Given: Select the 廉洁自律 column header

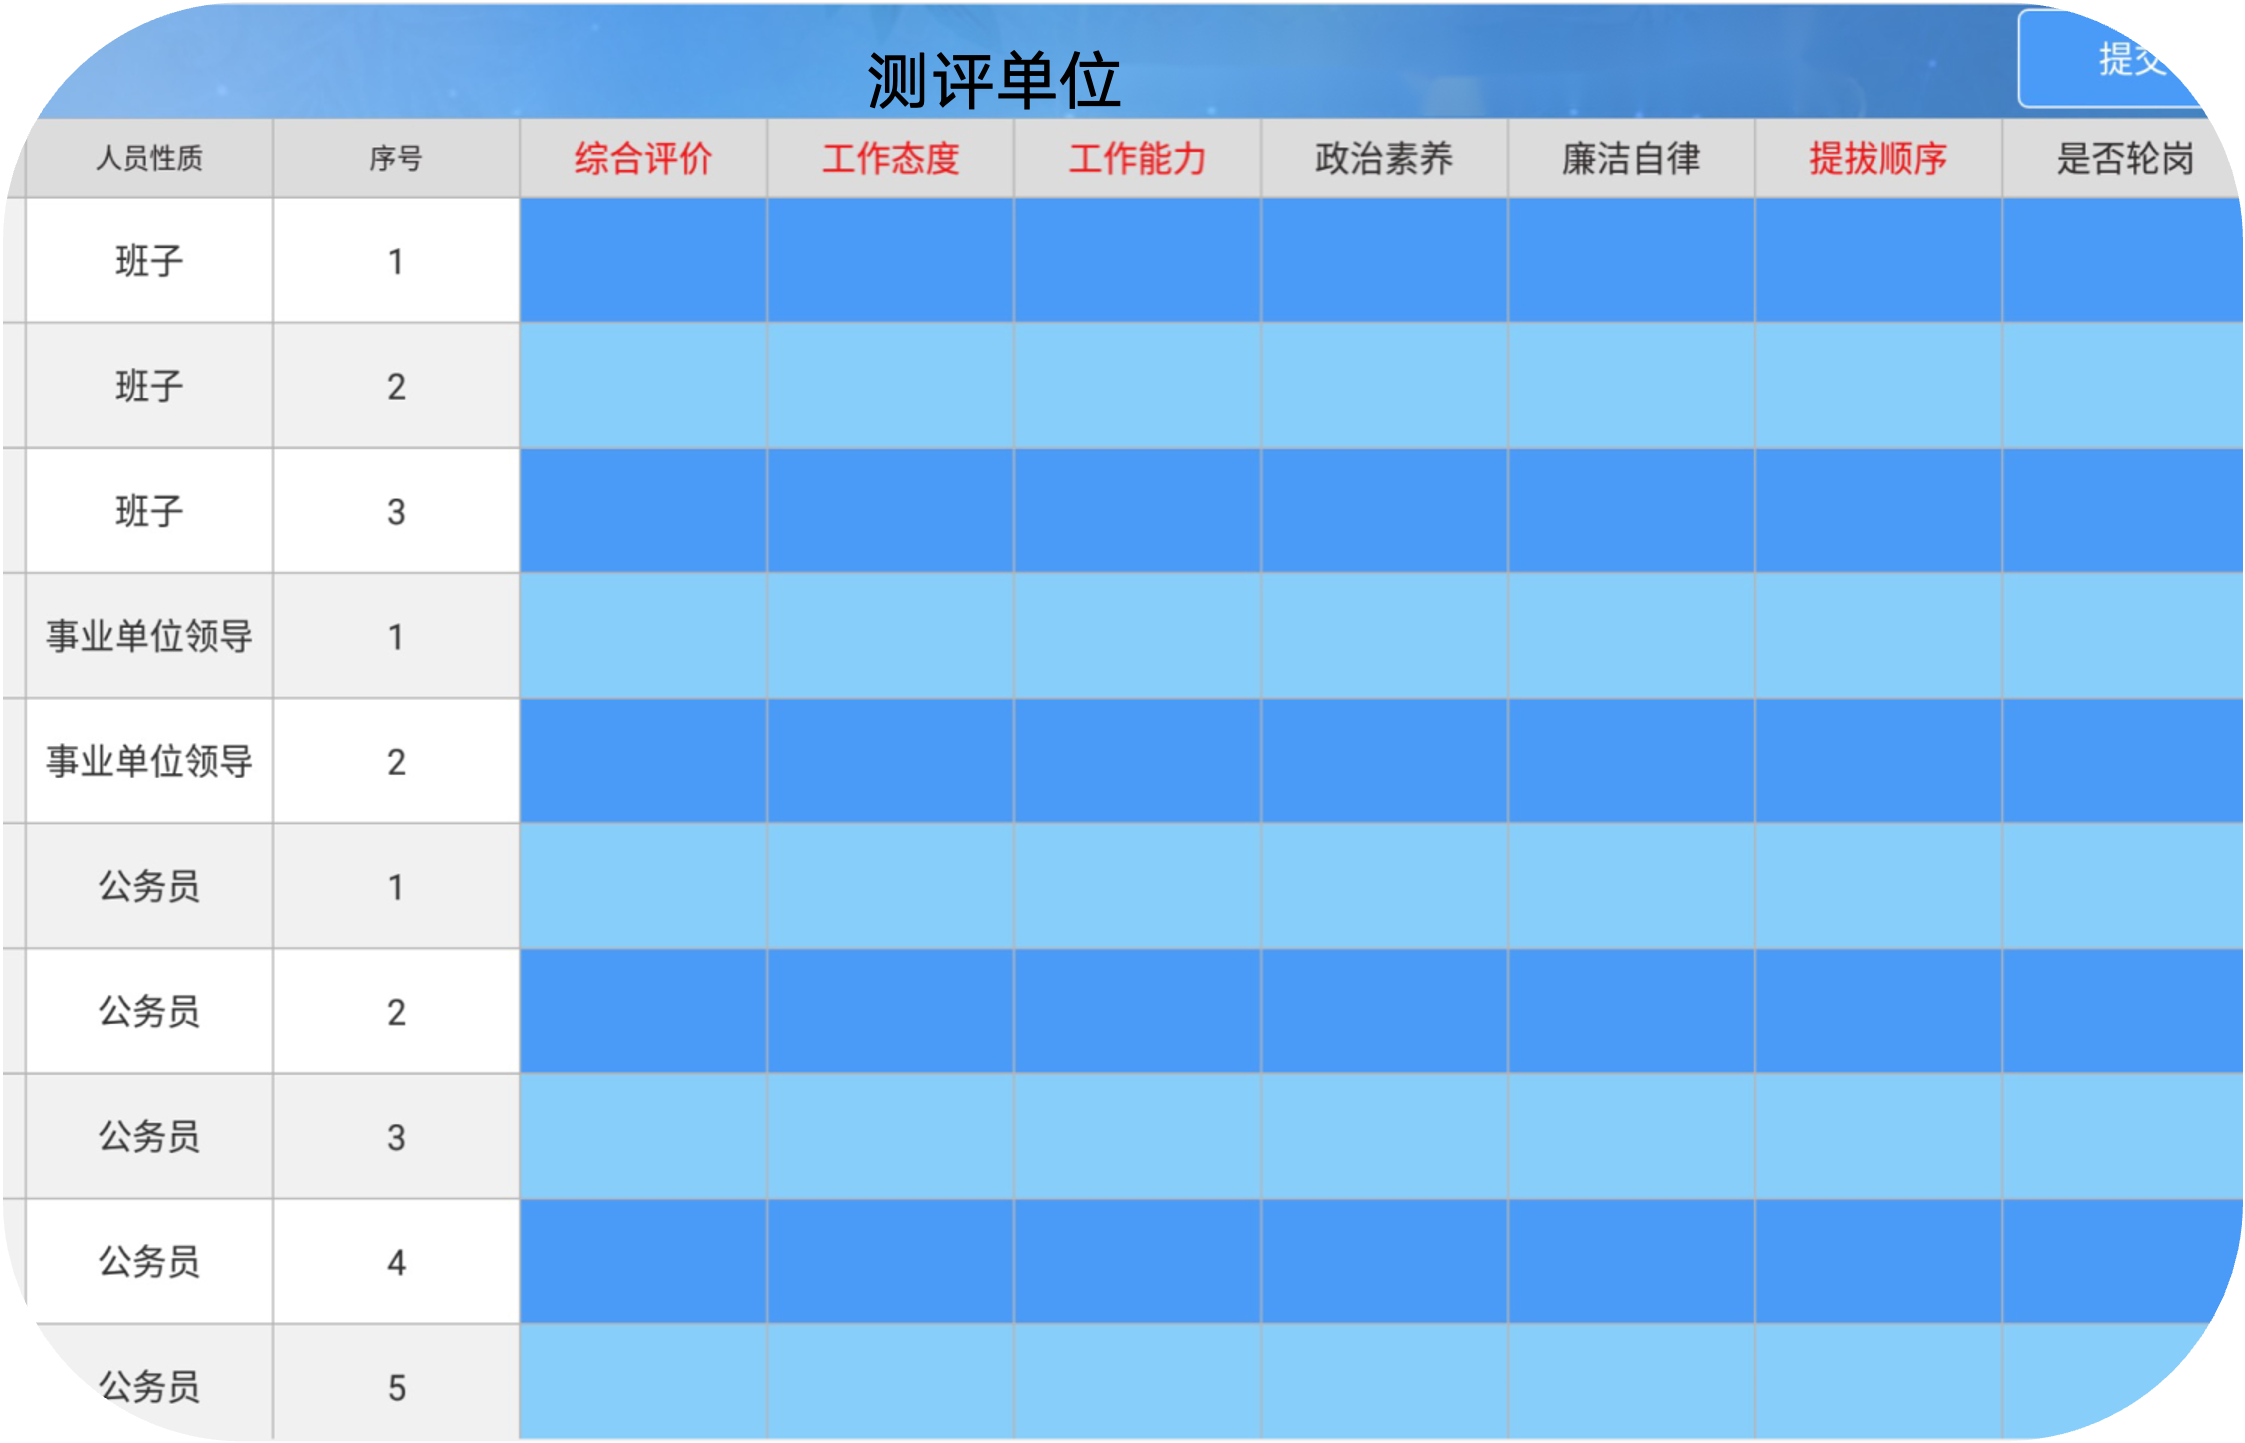Looking at the screenshot, I should (1631, 158).
